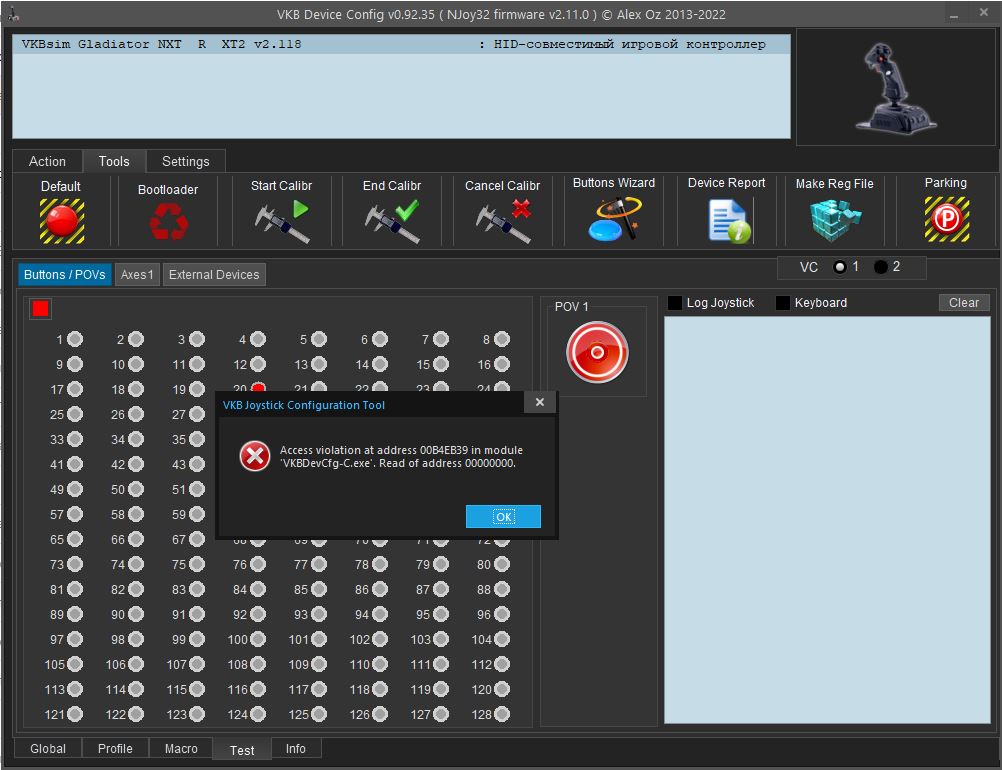Viewport: 1002px width, 770px height.
Task: Enable the Keyboard checkbox
Action: [x=783, y=303]
